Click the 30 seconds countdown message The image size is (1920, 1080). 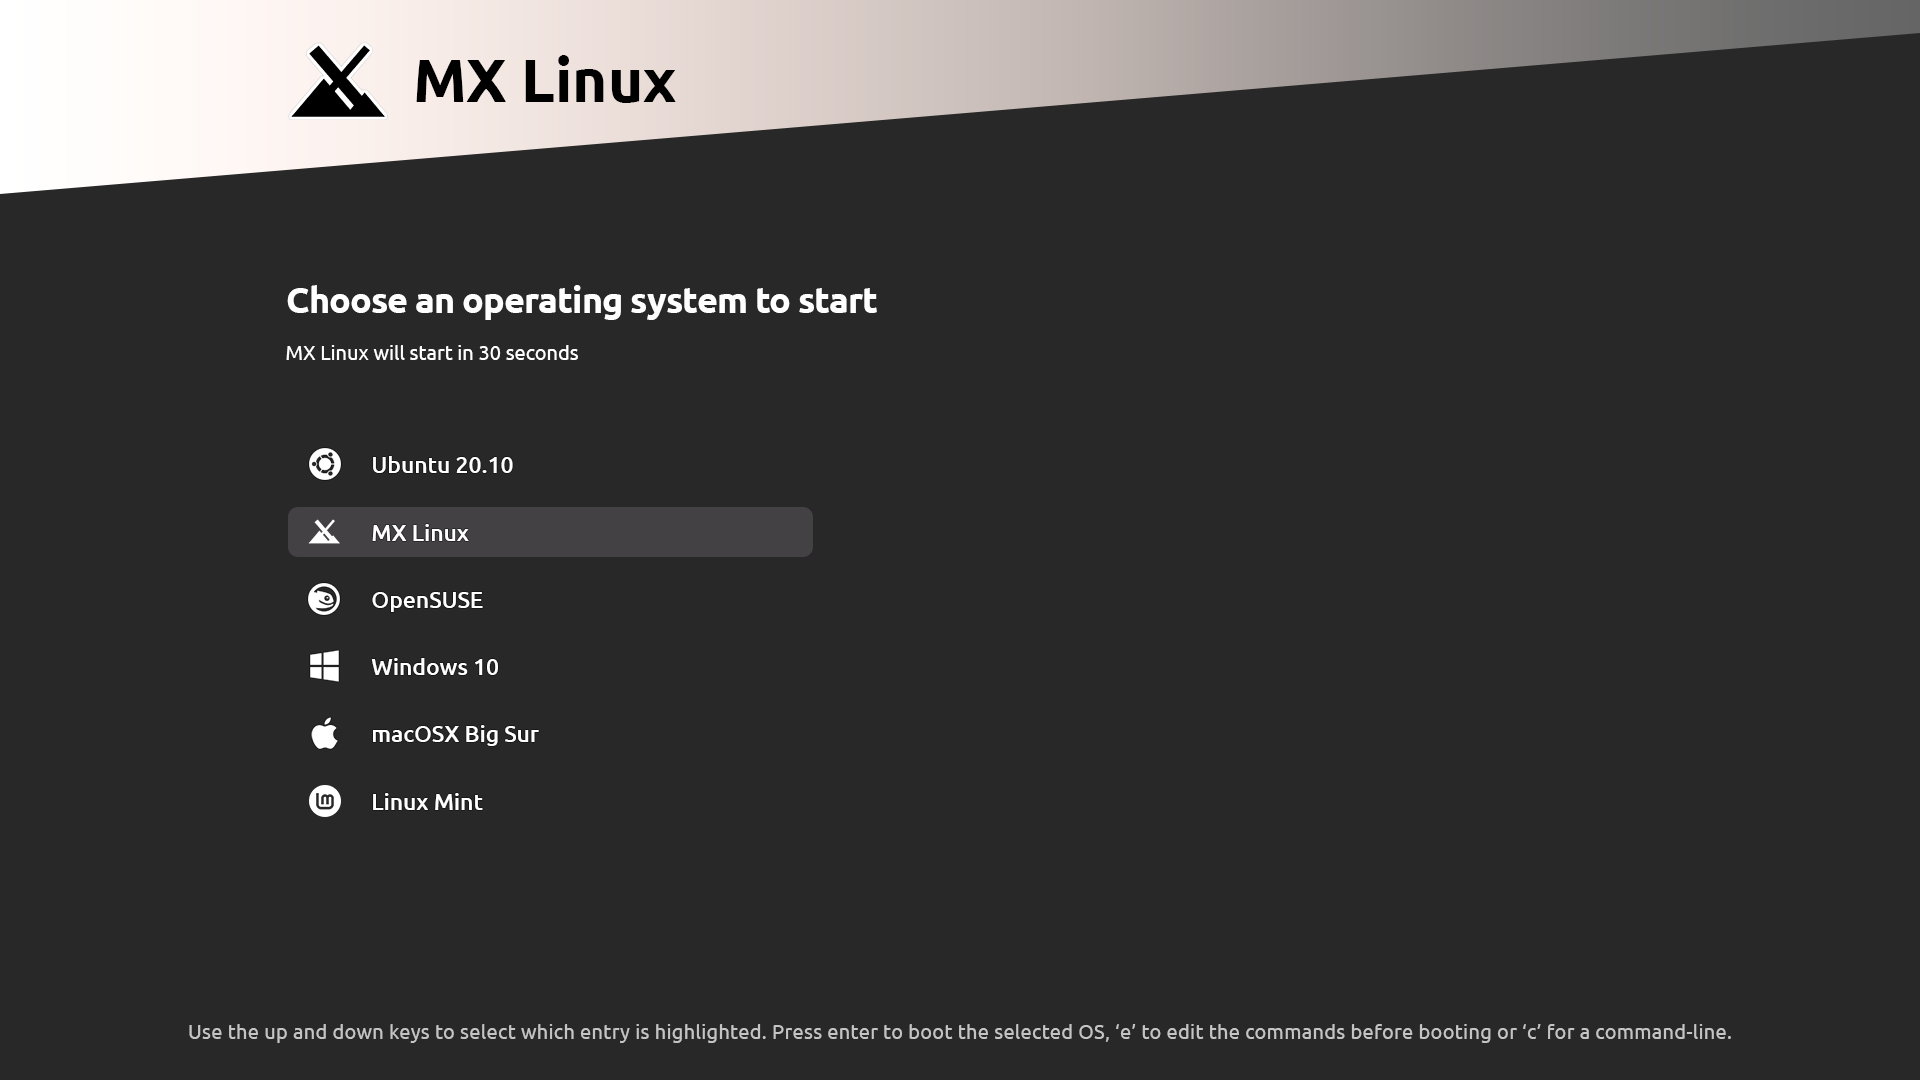(432, 353)
